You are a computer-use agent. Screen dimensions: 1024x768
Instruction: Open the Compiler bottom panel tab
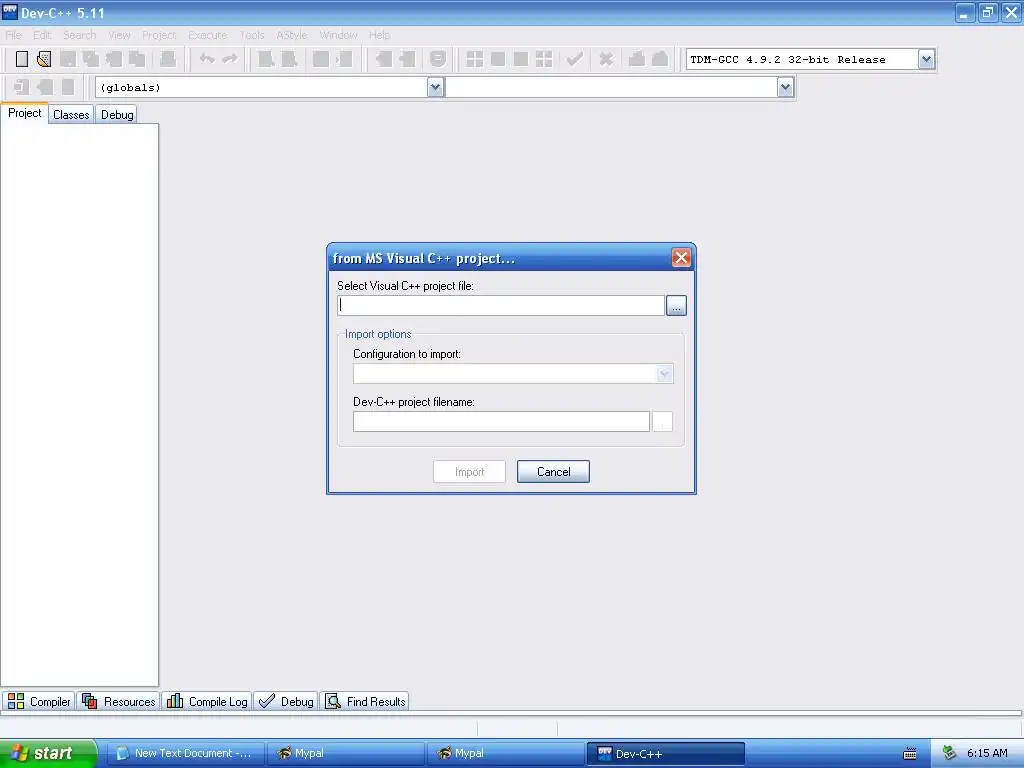(x=39, y=701)
